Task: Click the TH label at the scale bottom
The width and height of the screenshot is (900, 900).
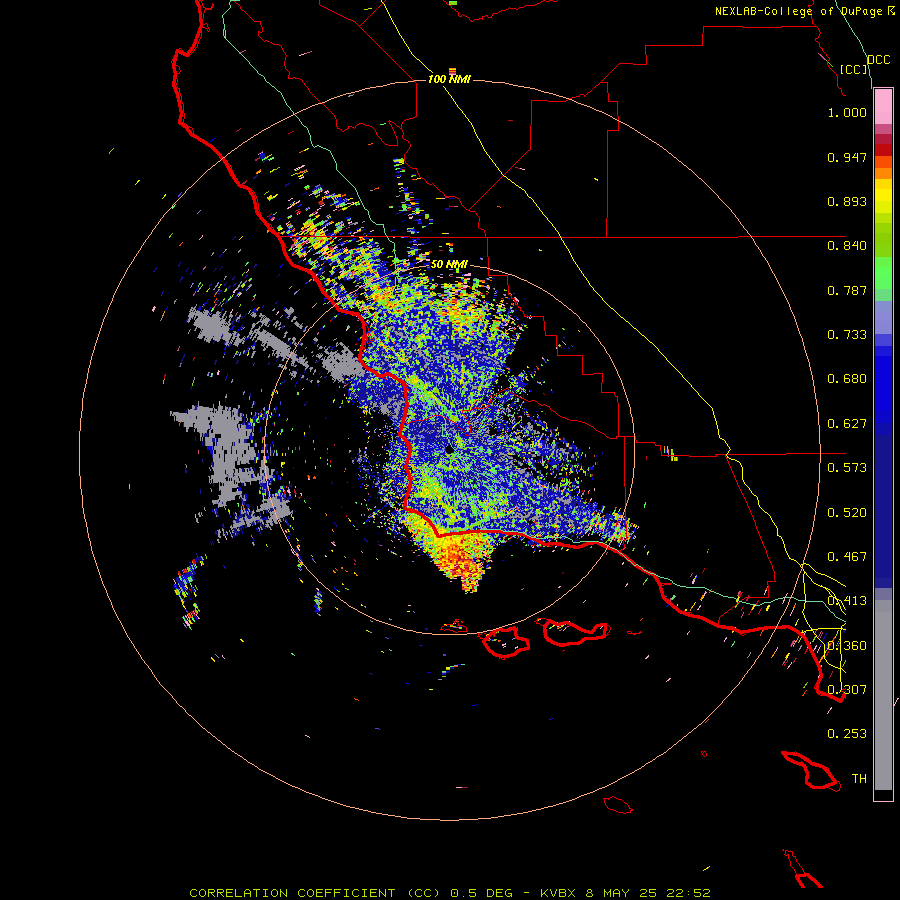Action: tap(859, 779)
